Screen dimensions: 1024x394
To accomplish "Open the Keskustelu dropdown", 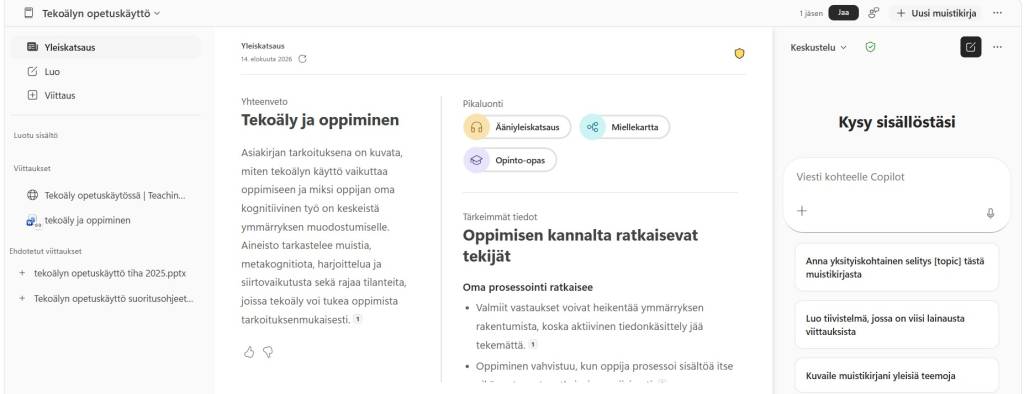I will (818, 47).
